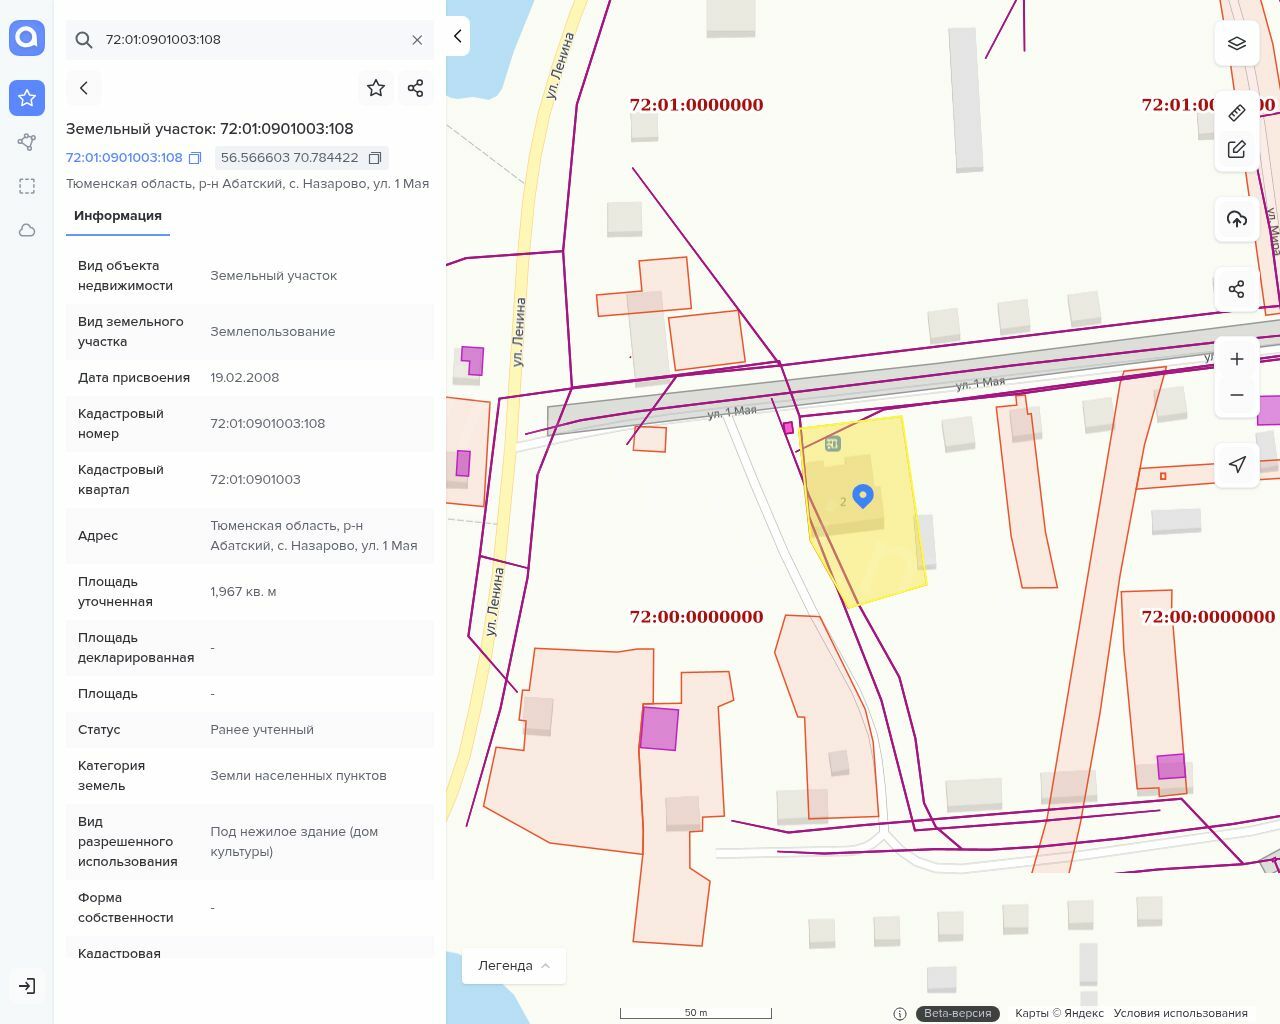This screenshot has width=1280, height=1024.
Task: Clear the search field text
Action: tap(417, 40)
